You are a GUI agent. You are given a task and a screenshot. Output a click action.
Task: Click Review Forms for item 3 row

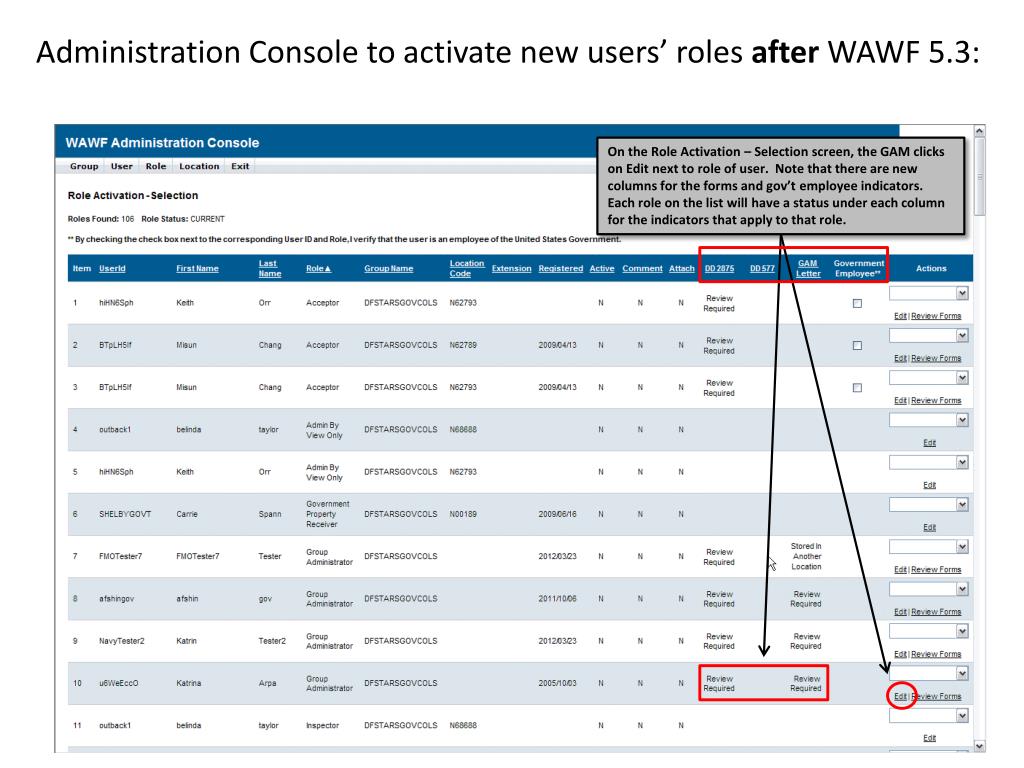[936, 400]
